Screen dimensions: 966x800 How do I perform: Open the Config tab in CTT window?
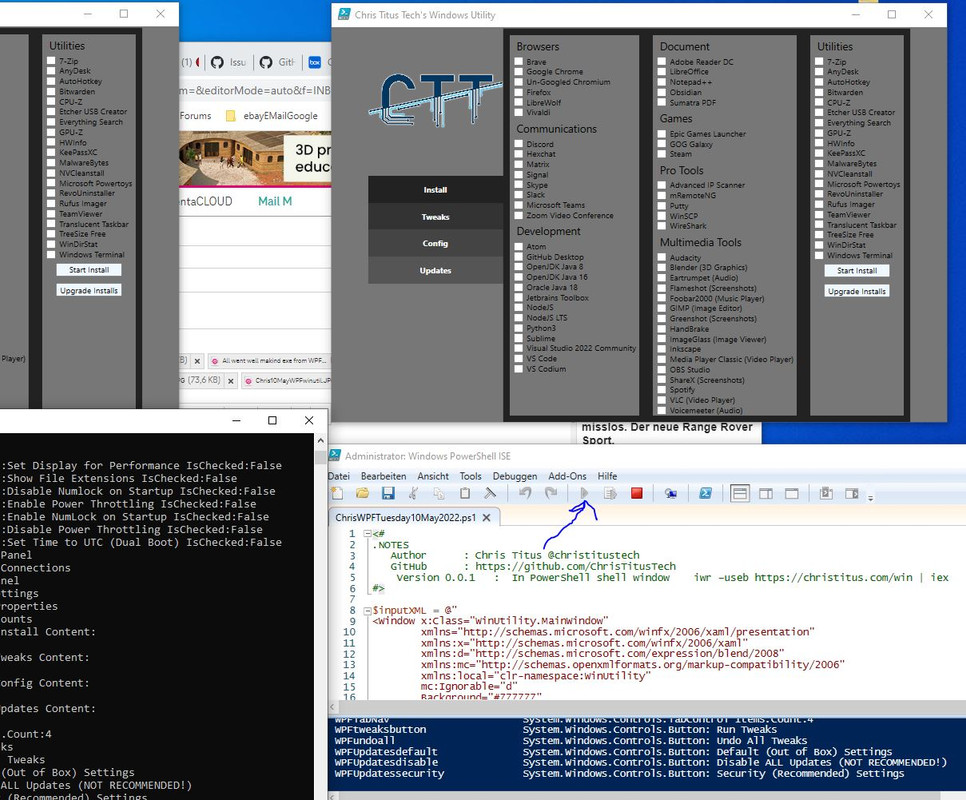pos(436,243)
